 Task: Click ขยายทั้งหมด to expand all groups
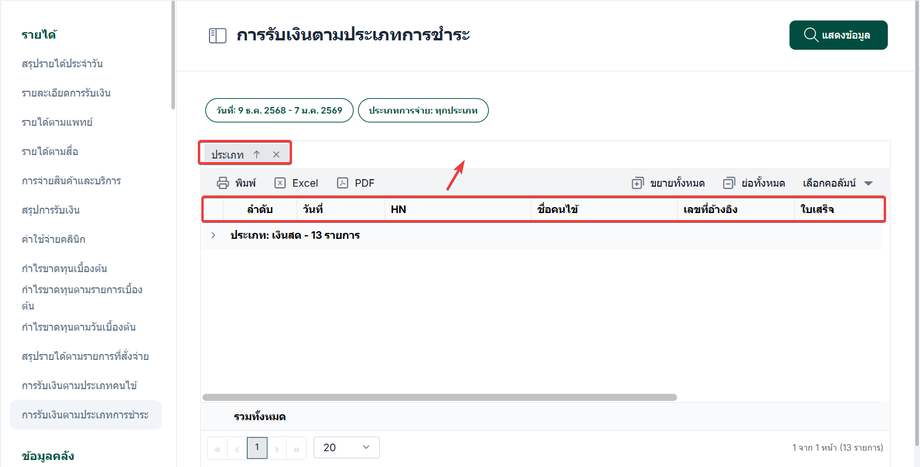point(668,183)
